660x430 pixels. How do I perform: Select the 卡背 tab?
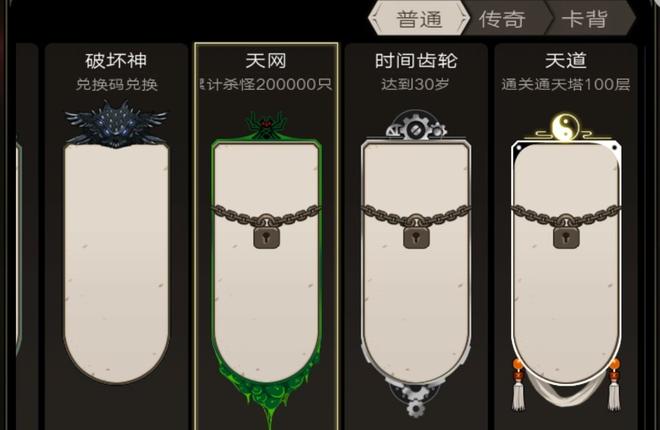coord(585,19)
